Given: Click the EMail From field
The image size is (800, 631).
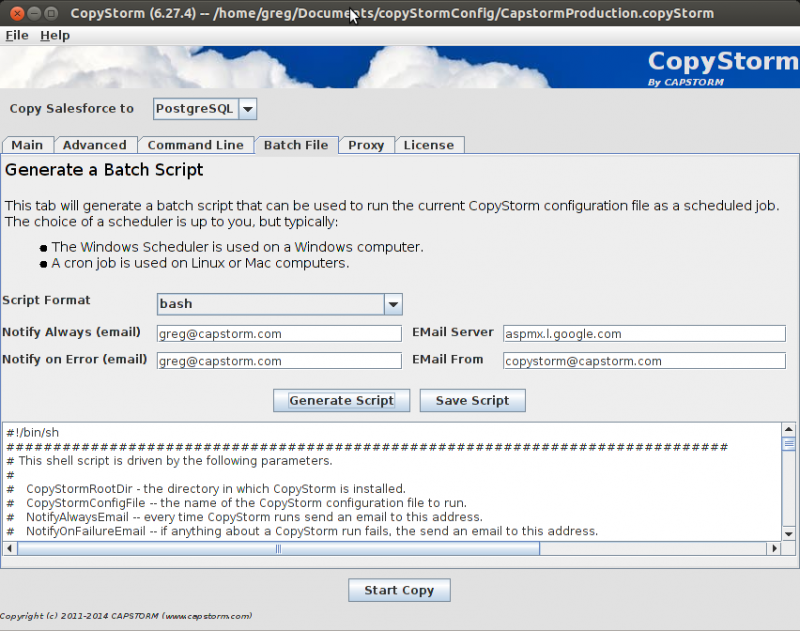Looking at the screenshot, I should pos(644,361).
